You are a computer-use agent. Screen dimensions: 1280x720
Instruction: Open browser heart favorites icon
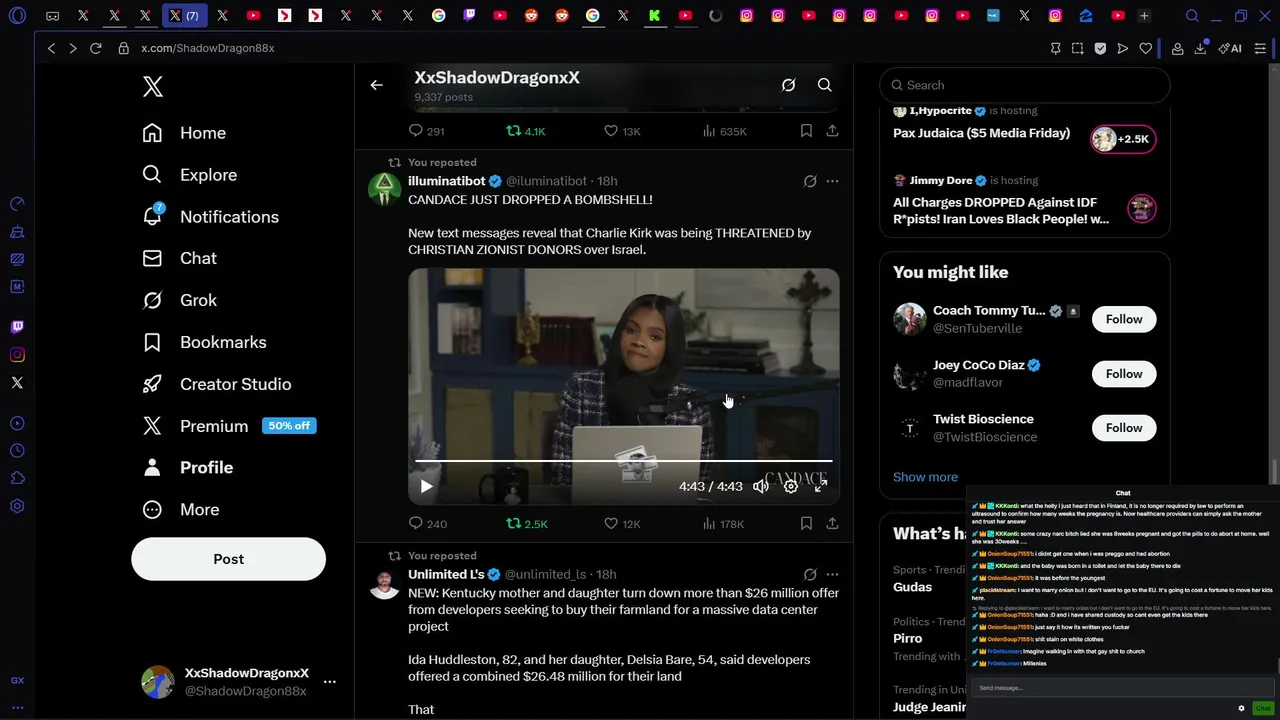1145,48
